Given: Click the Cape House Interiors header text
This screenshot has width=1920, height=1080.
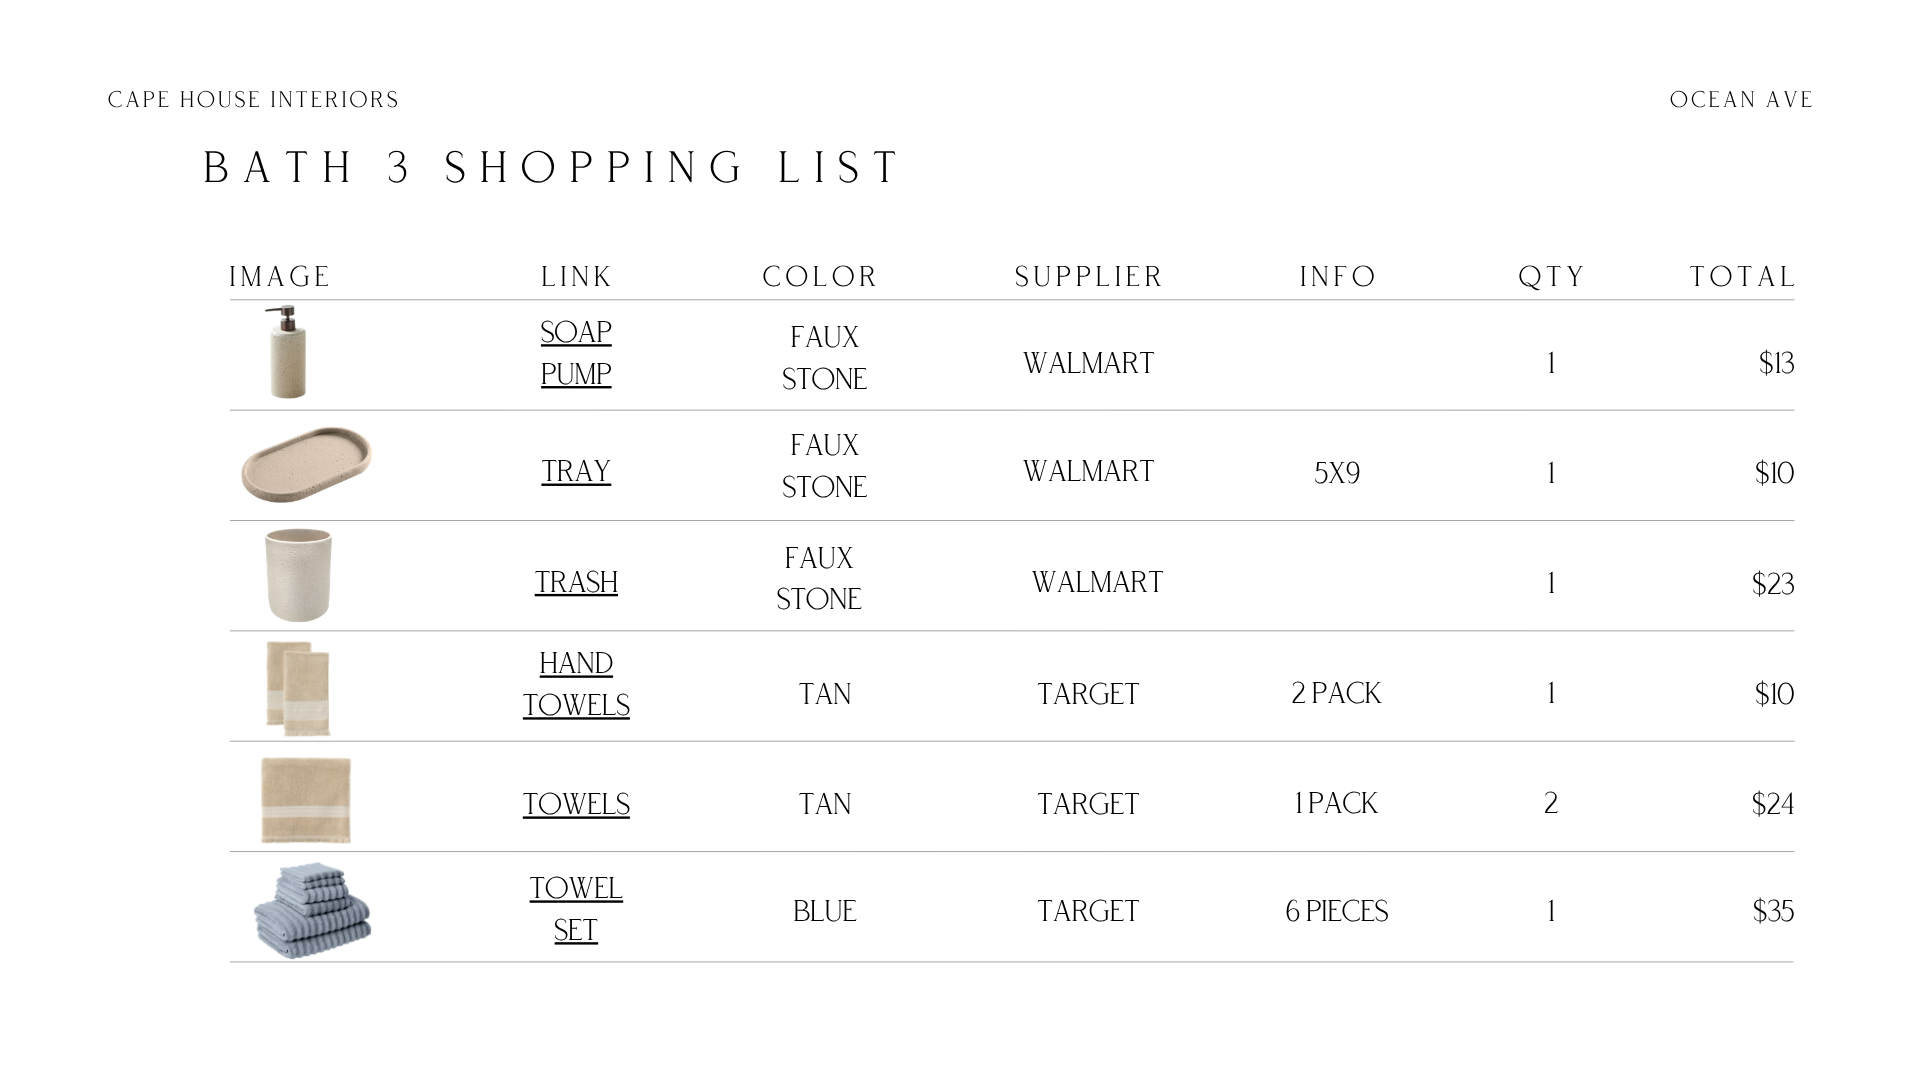Looking at the screenshot, I should [x=253, y=100].
